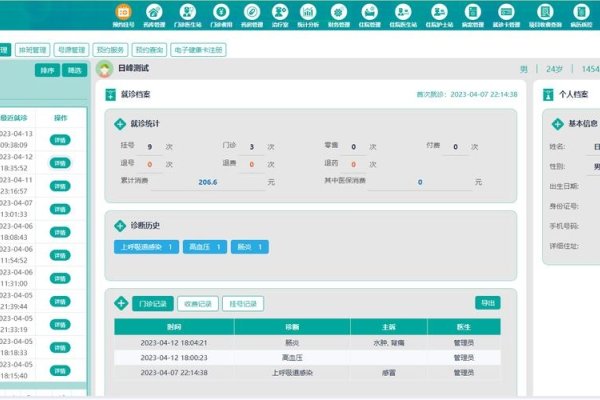Screen dimensions: 600x400
Task: Click the diamond icon beside 就诊统计
Action: [120, 124]
